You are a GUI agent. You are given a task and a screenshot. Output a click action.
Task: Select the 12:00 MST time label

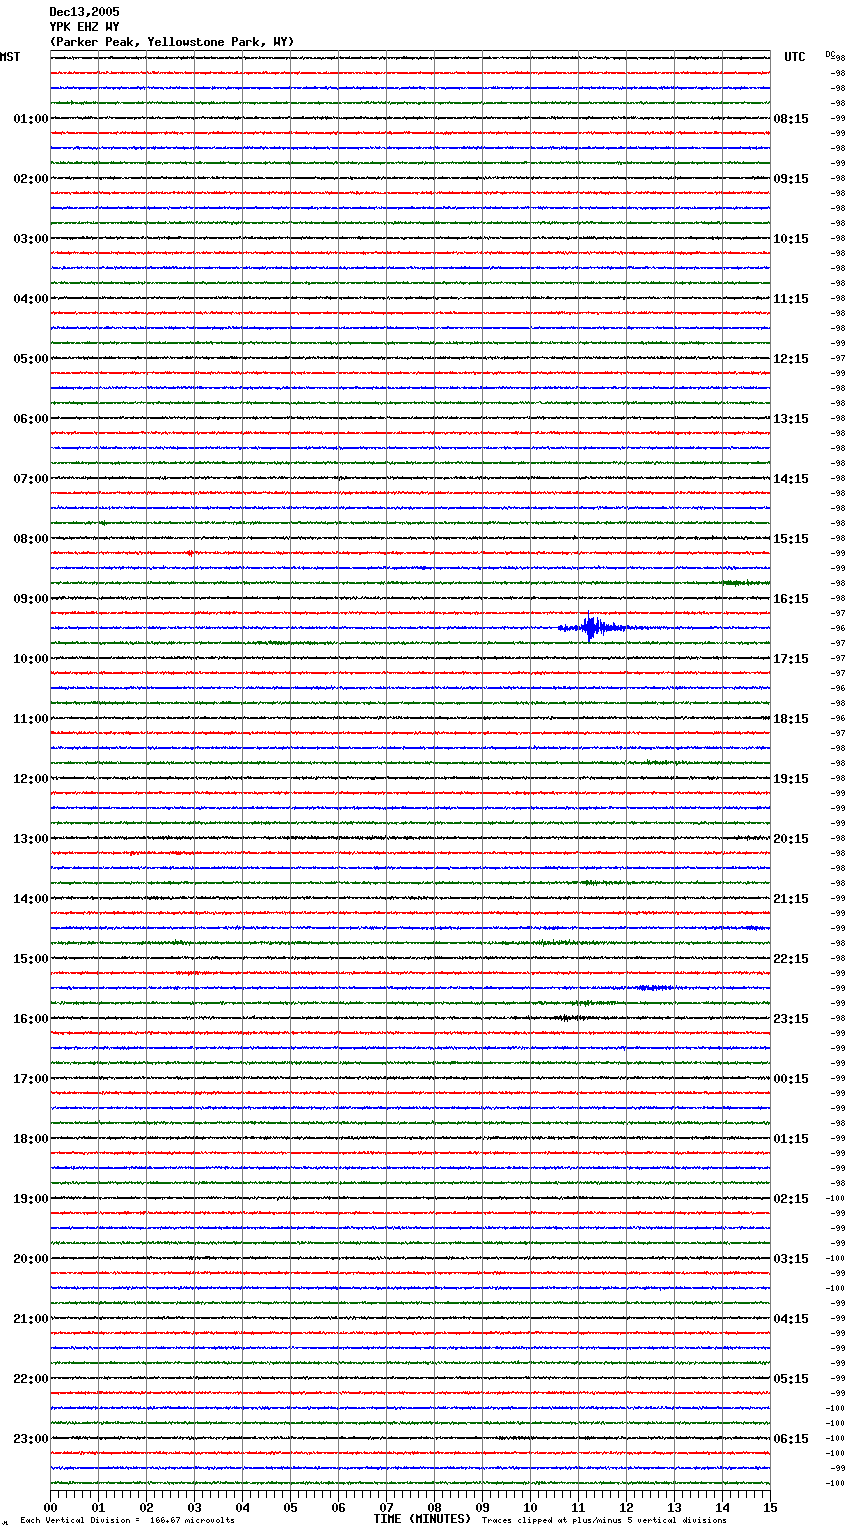click(x=30, y=779)
